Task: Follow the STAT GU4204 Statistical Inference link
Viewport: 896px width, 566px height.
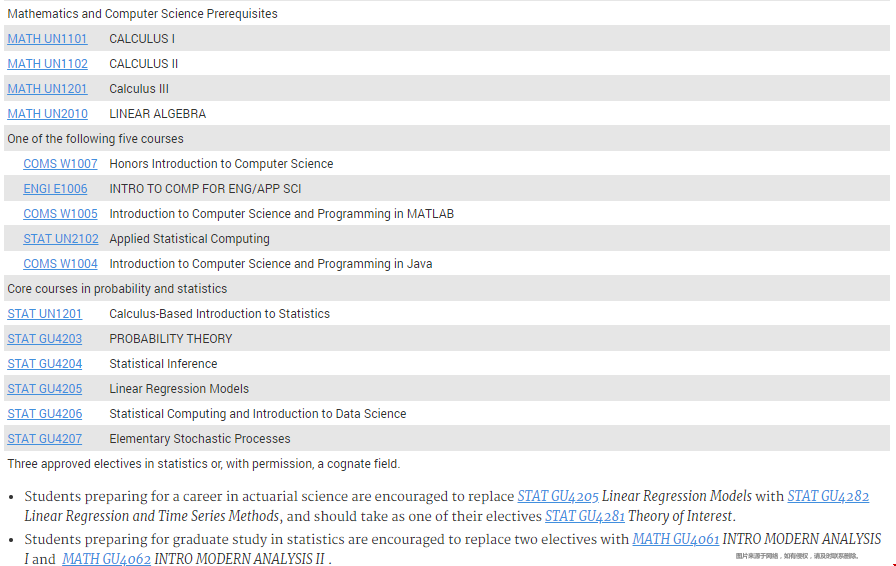Action: (x=45, y=364)
